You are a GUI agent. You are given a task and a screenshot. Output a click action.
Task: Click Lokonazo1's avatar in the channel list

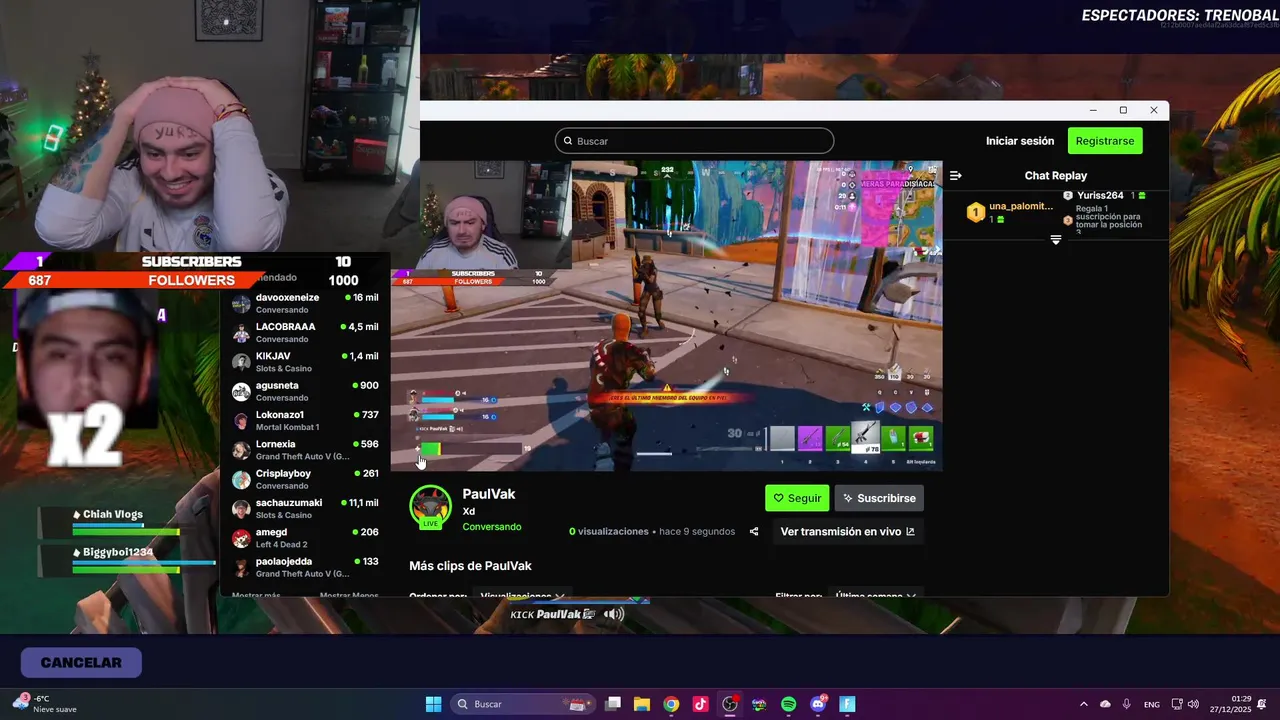(241, 421)
